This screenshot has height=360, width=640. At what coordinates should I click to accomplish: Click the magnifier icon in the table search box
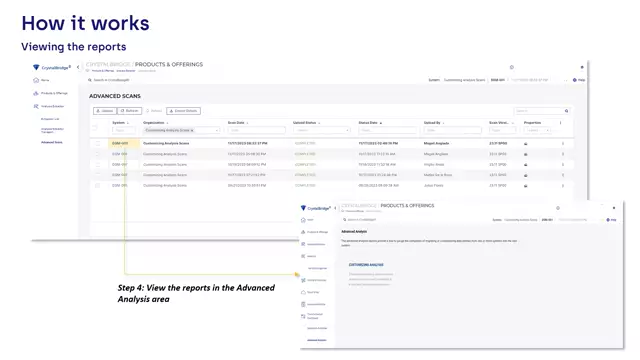coord(567,111)
